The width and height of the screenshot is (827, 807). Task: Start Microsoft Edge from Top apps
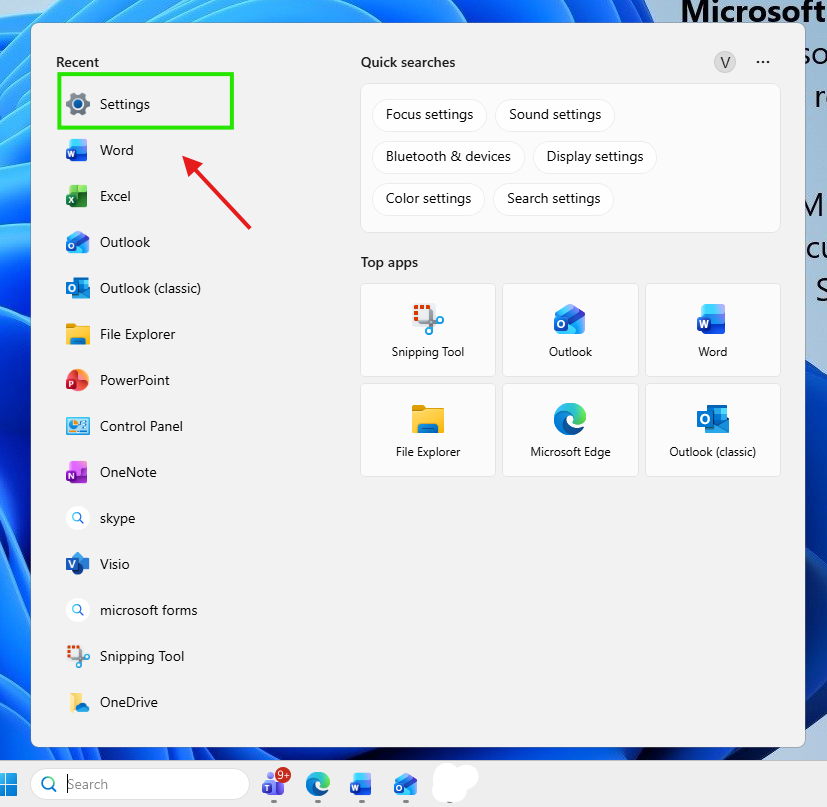click(570, 430)
